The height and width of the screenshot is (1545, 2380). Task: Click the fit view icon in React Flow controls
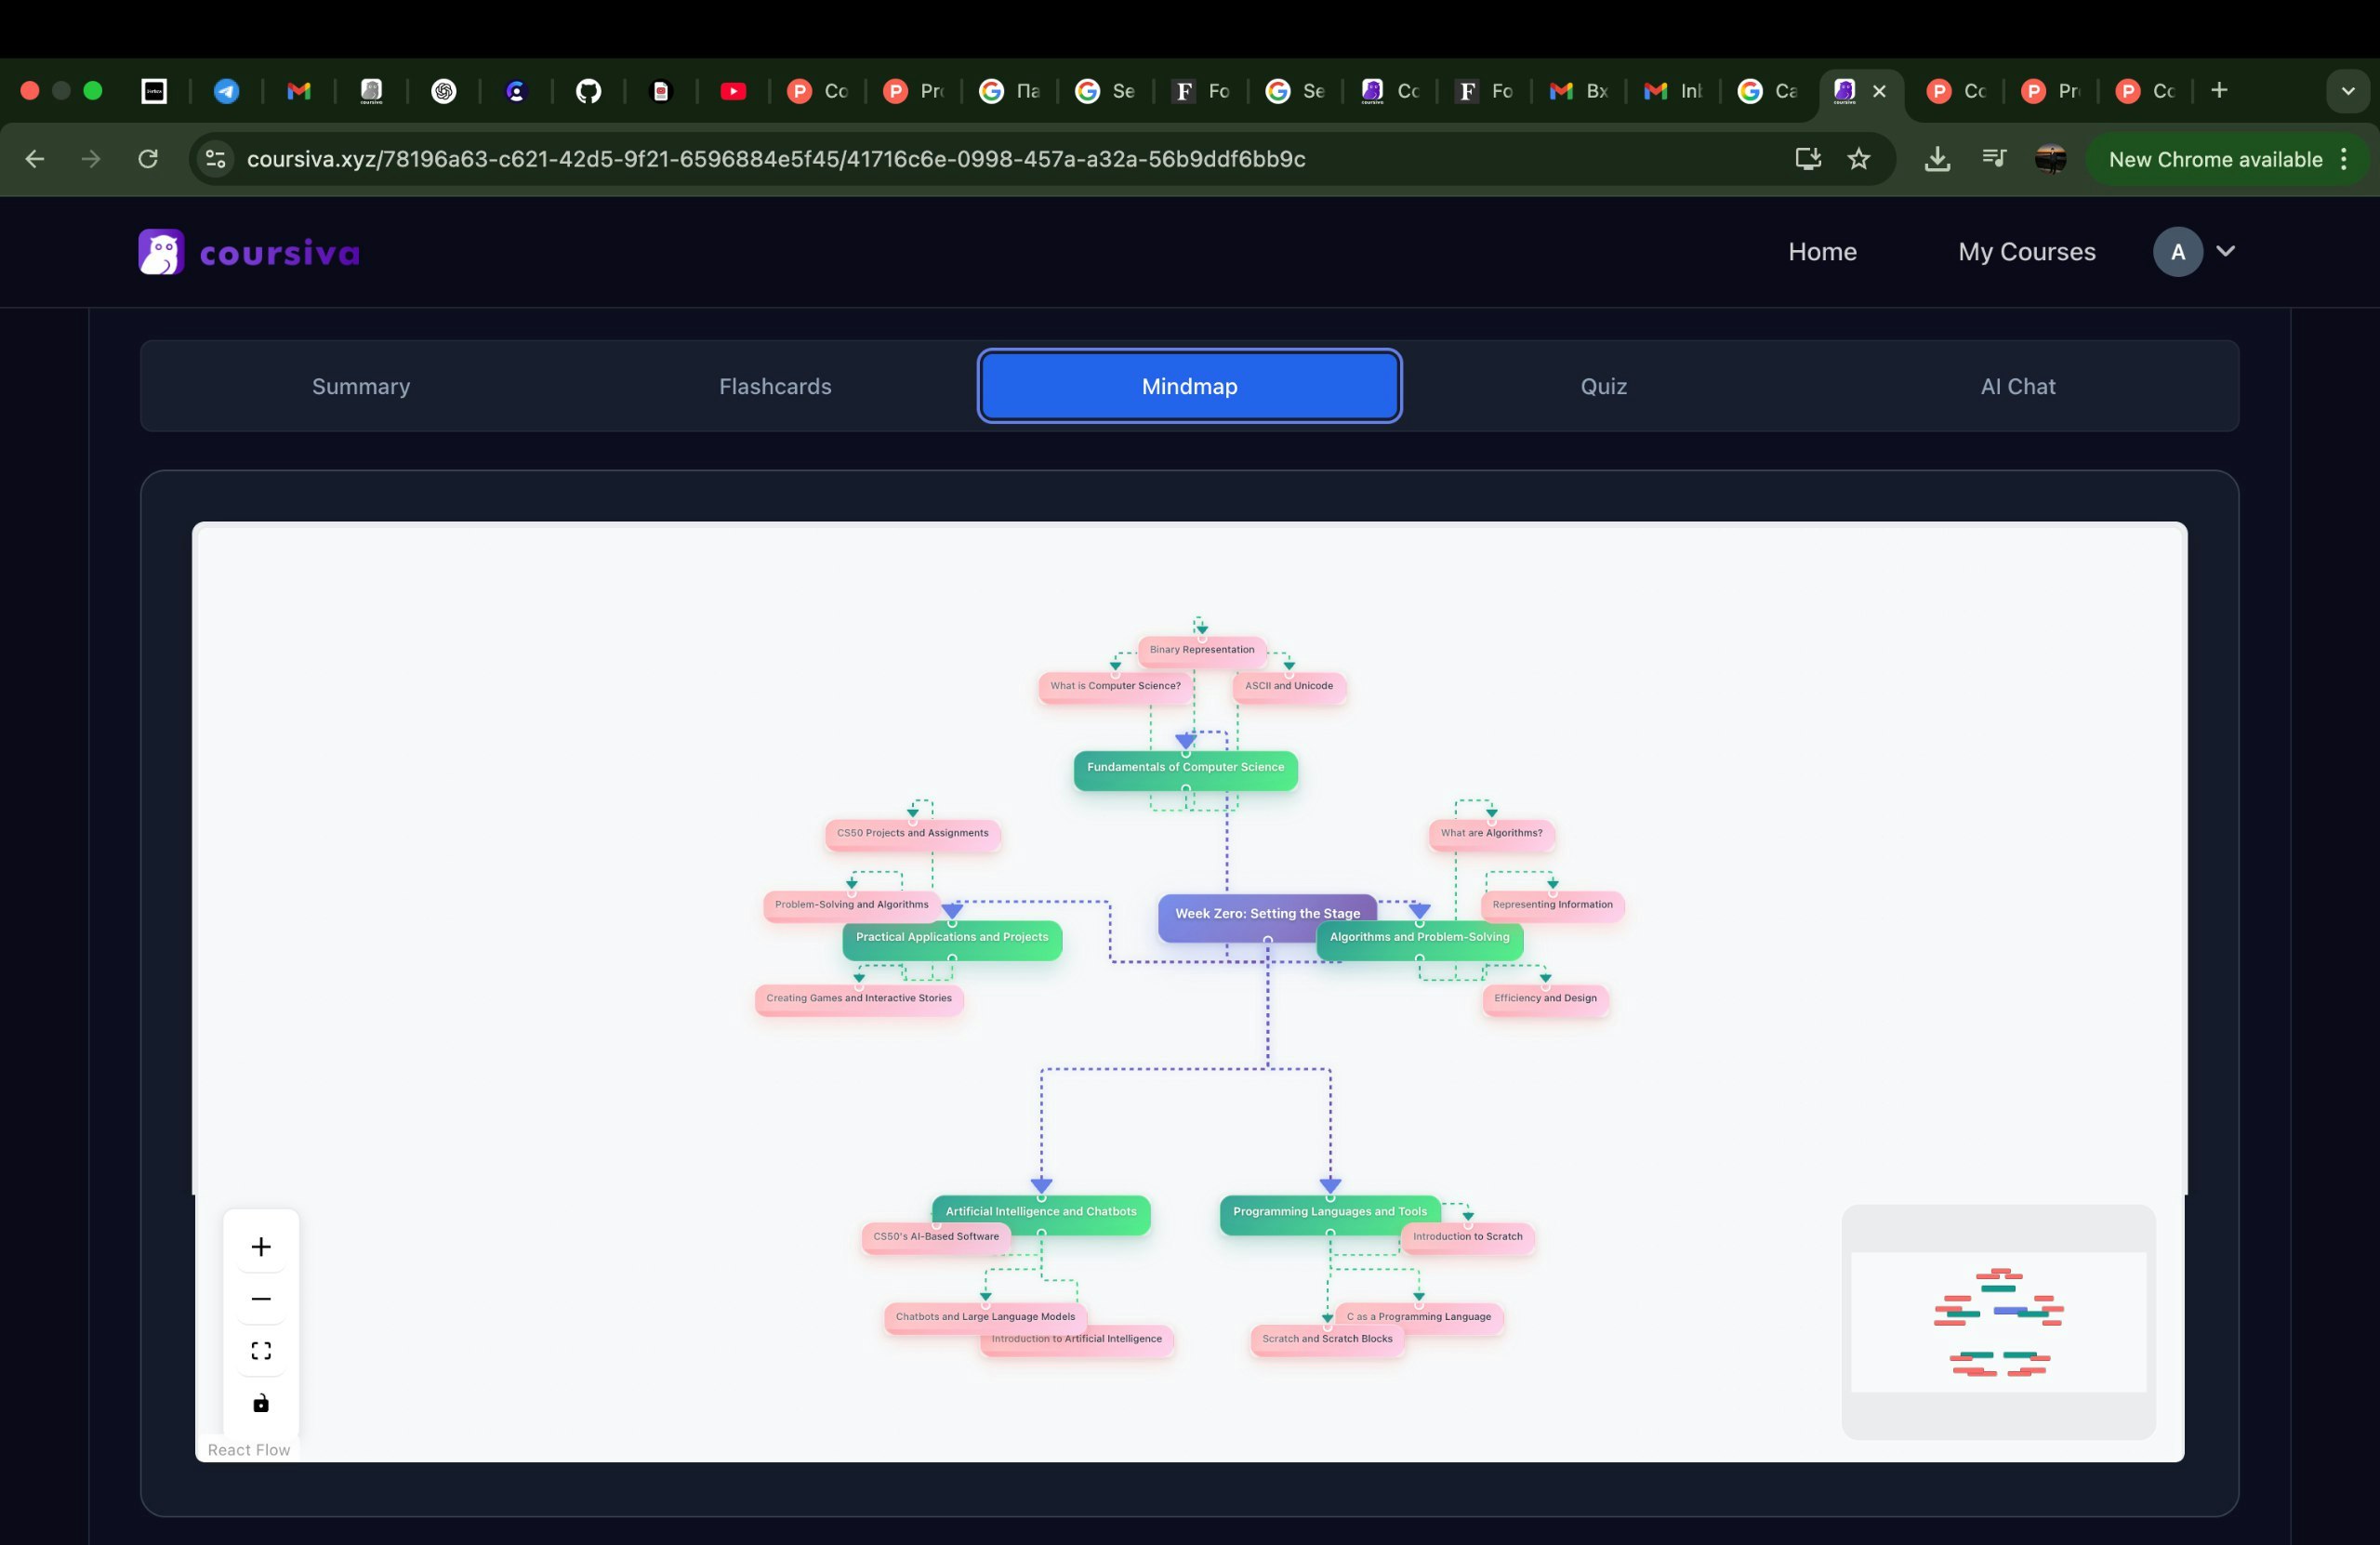261,1351
